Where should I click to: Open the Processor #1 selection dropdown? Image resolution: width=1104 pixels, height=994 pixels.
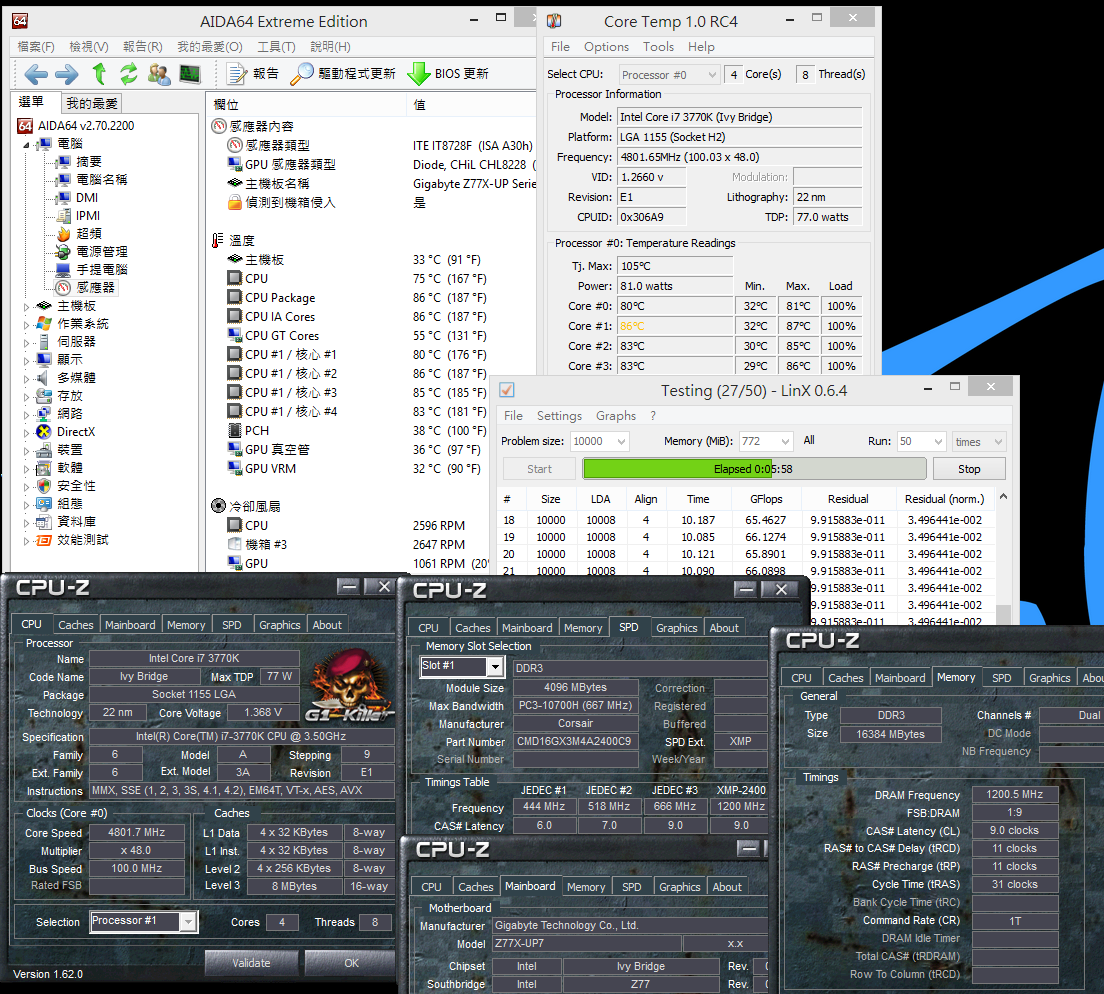144,921
